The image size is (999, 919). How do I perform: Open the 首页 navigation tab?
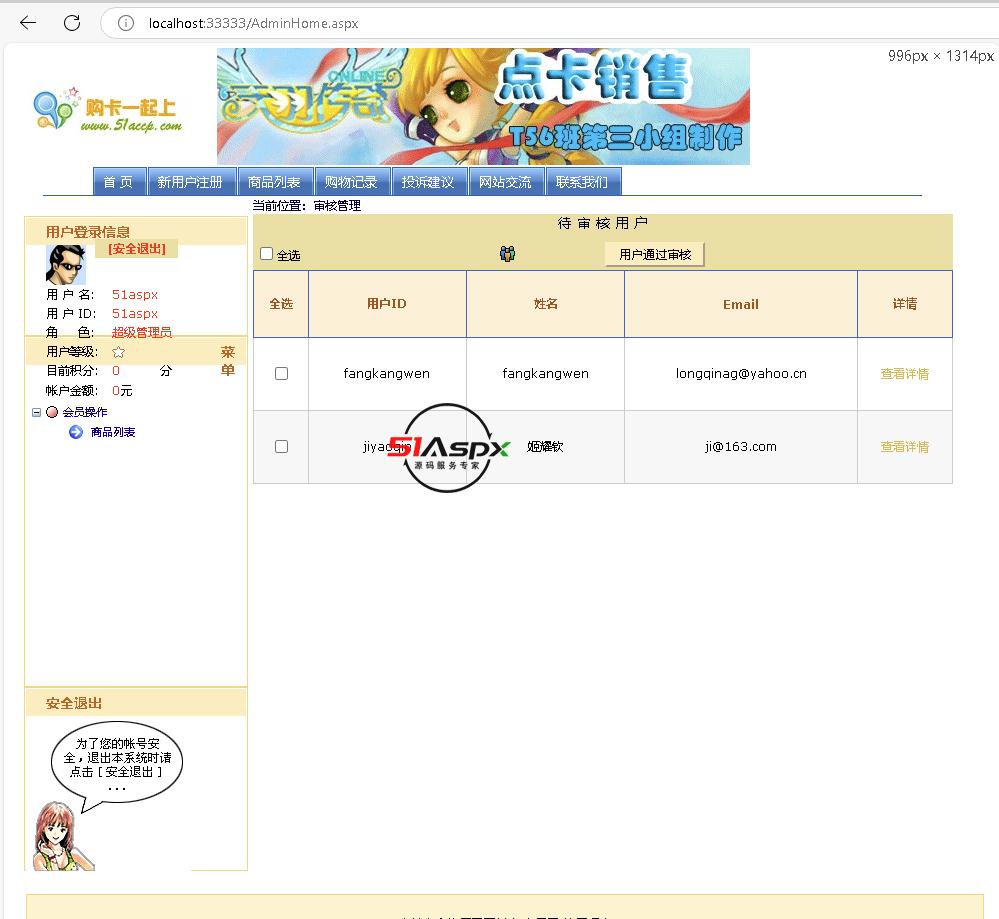119,182
